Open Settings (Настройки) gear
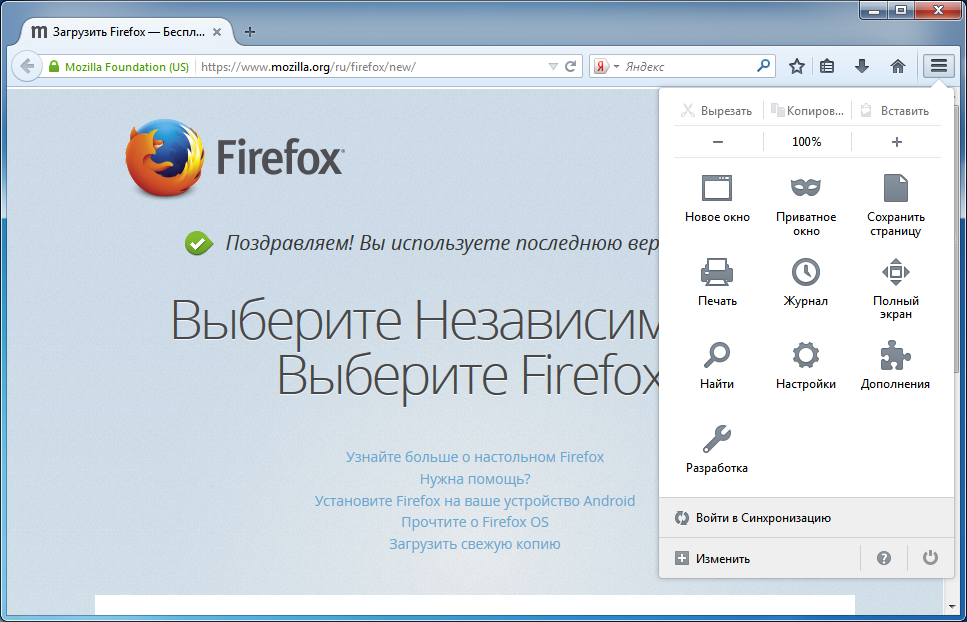This screenshot has height=622, width=967. [805, 365]
